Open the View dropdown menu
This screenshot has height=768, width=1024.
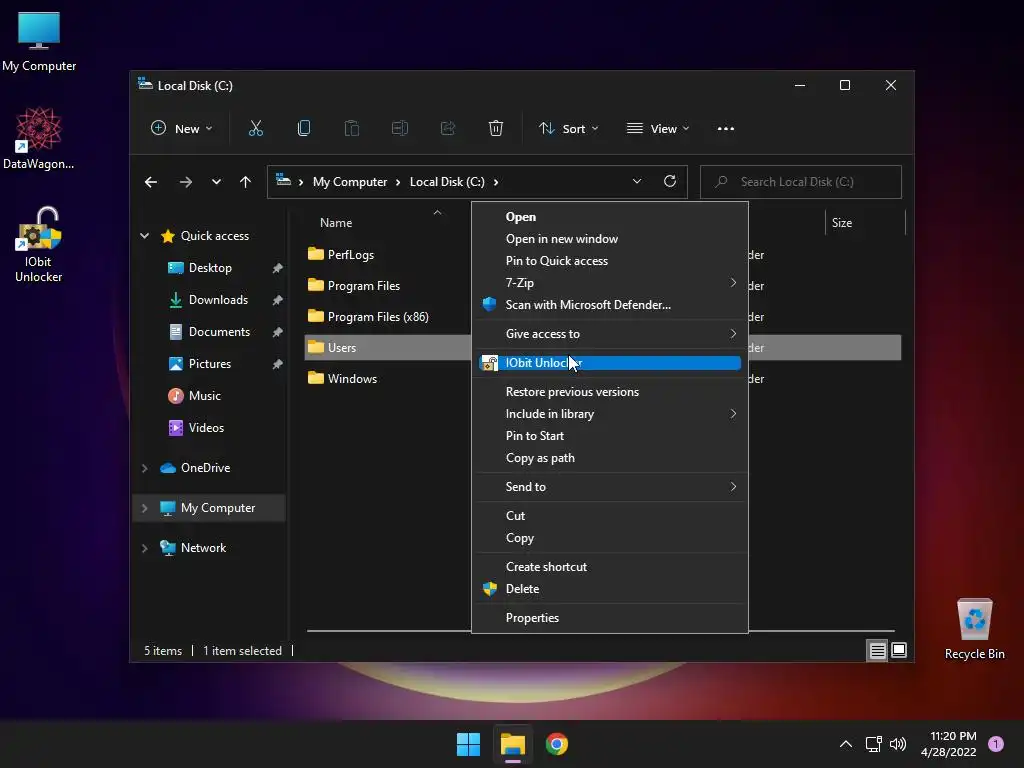coord(658,129)
